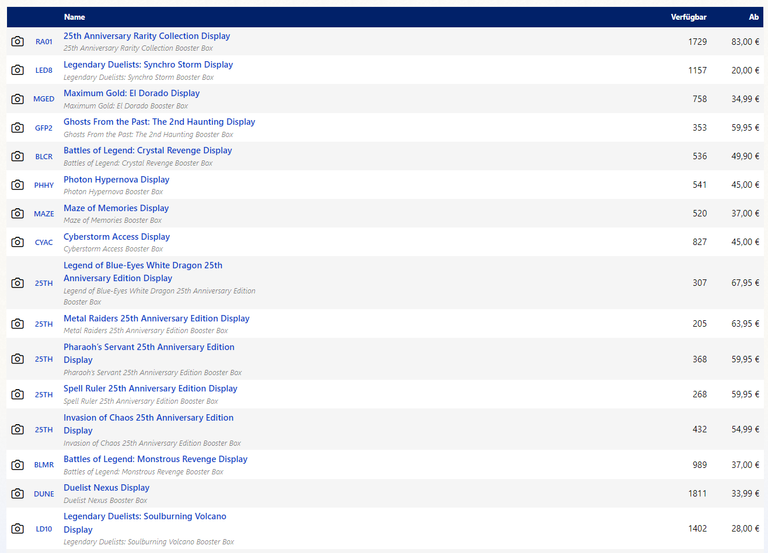The image size is (768, 553).
Task: Click the camera icon for MAZE row
Action: (18, 214)
